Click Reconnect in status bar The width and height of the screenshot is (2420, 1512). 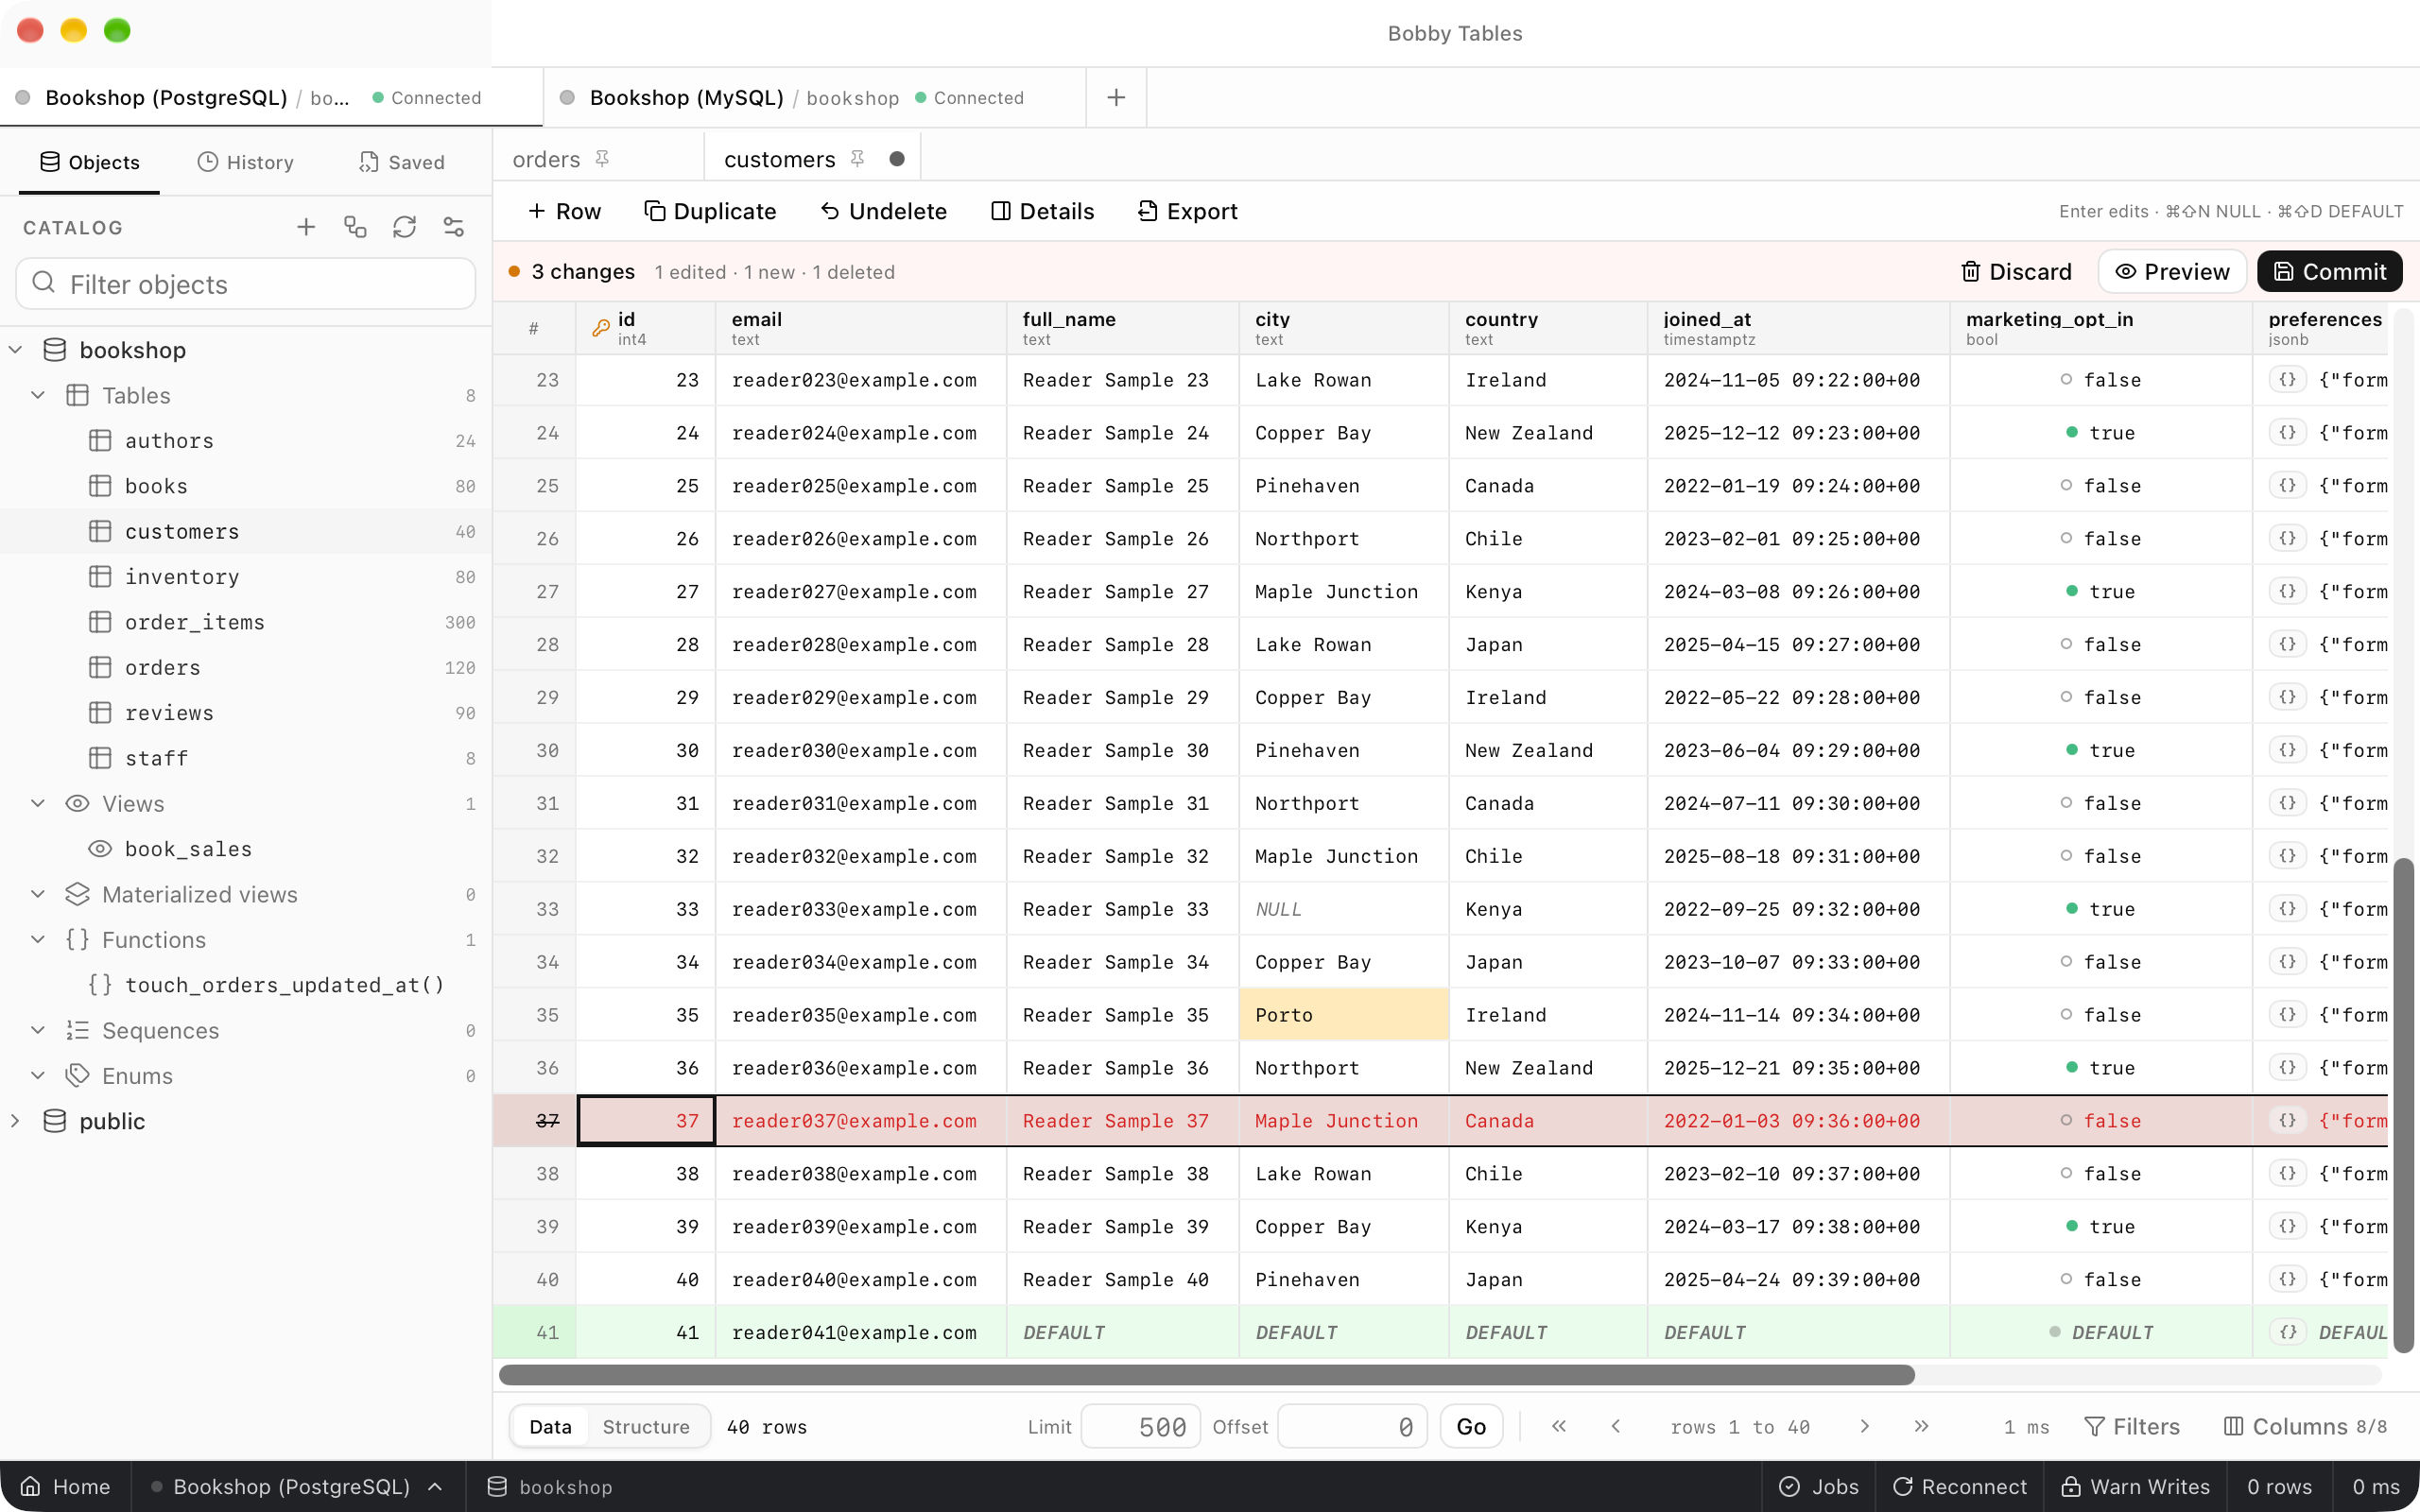coord(1960,1486)
